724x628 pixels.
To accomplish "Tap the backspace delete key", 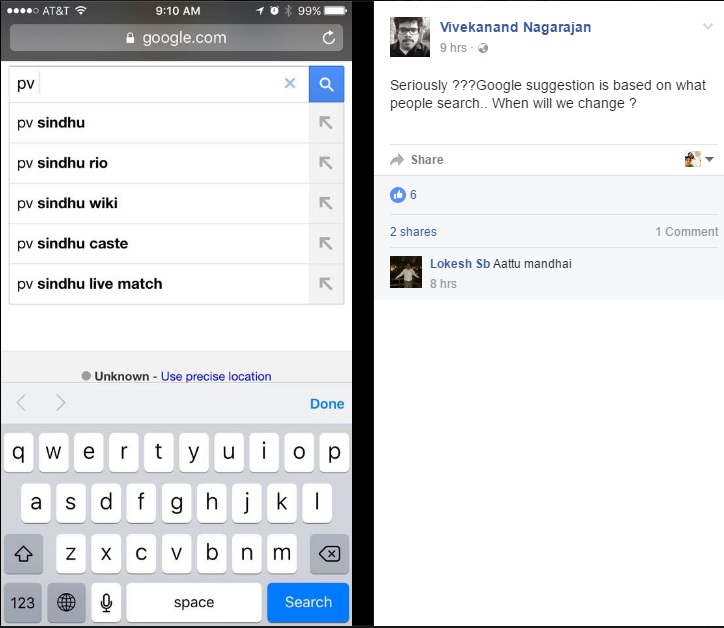I will point(329,553).
